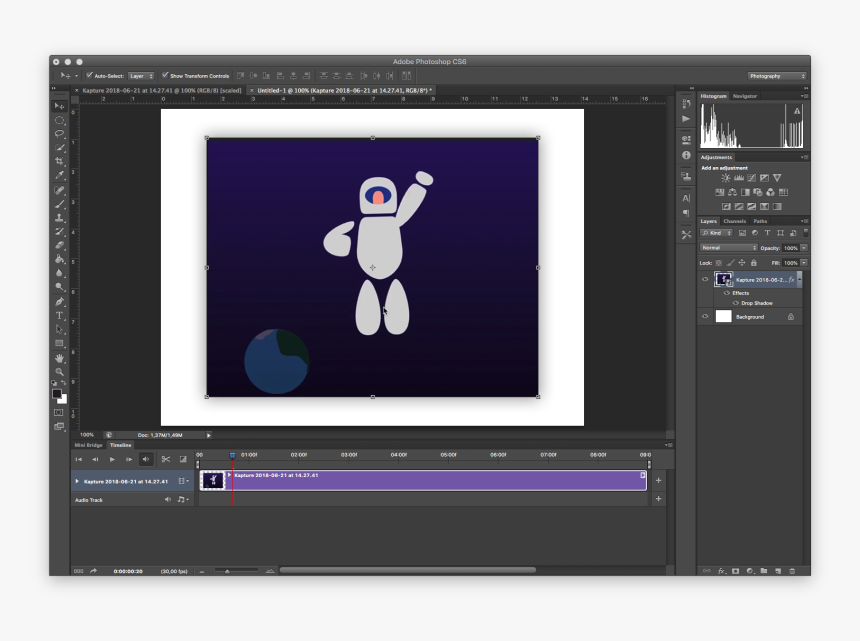Screen dimensions: 860x641
Task: Select the Elliptical Marquee tool
Action: [59, 120]
